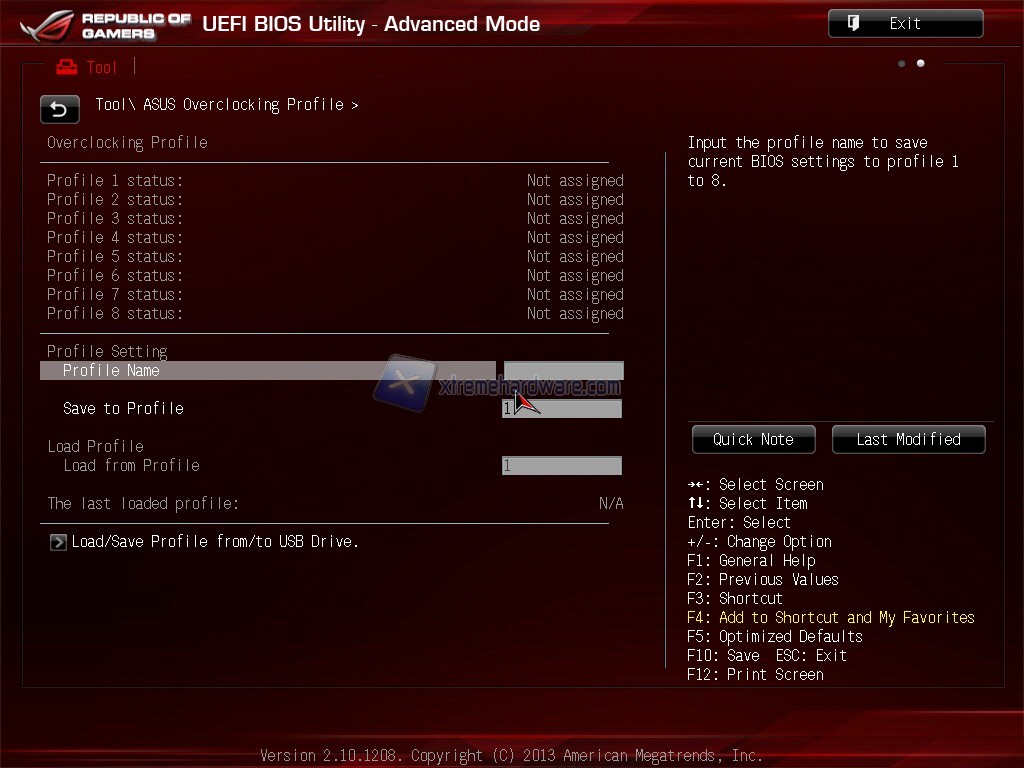Select the Save to Profile label
1024x768 pixels.
tap(123, 409)
